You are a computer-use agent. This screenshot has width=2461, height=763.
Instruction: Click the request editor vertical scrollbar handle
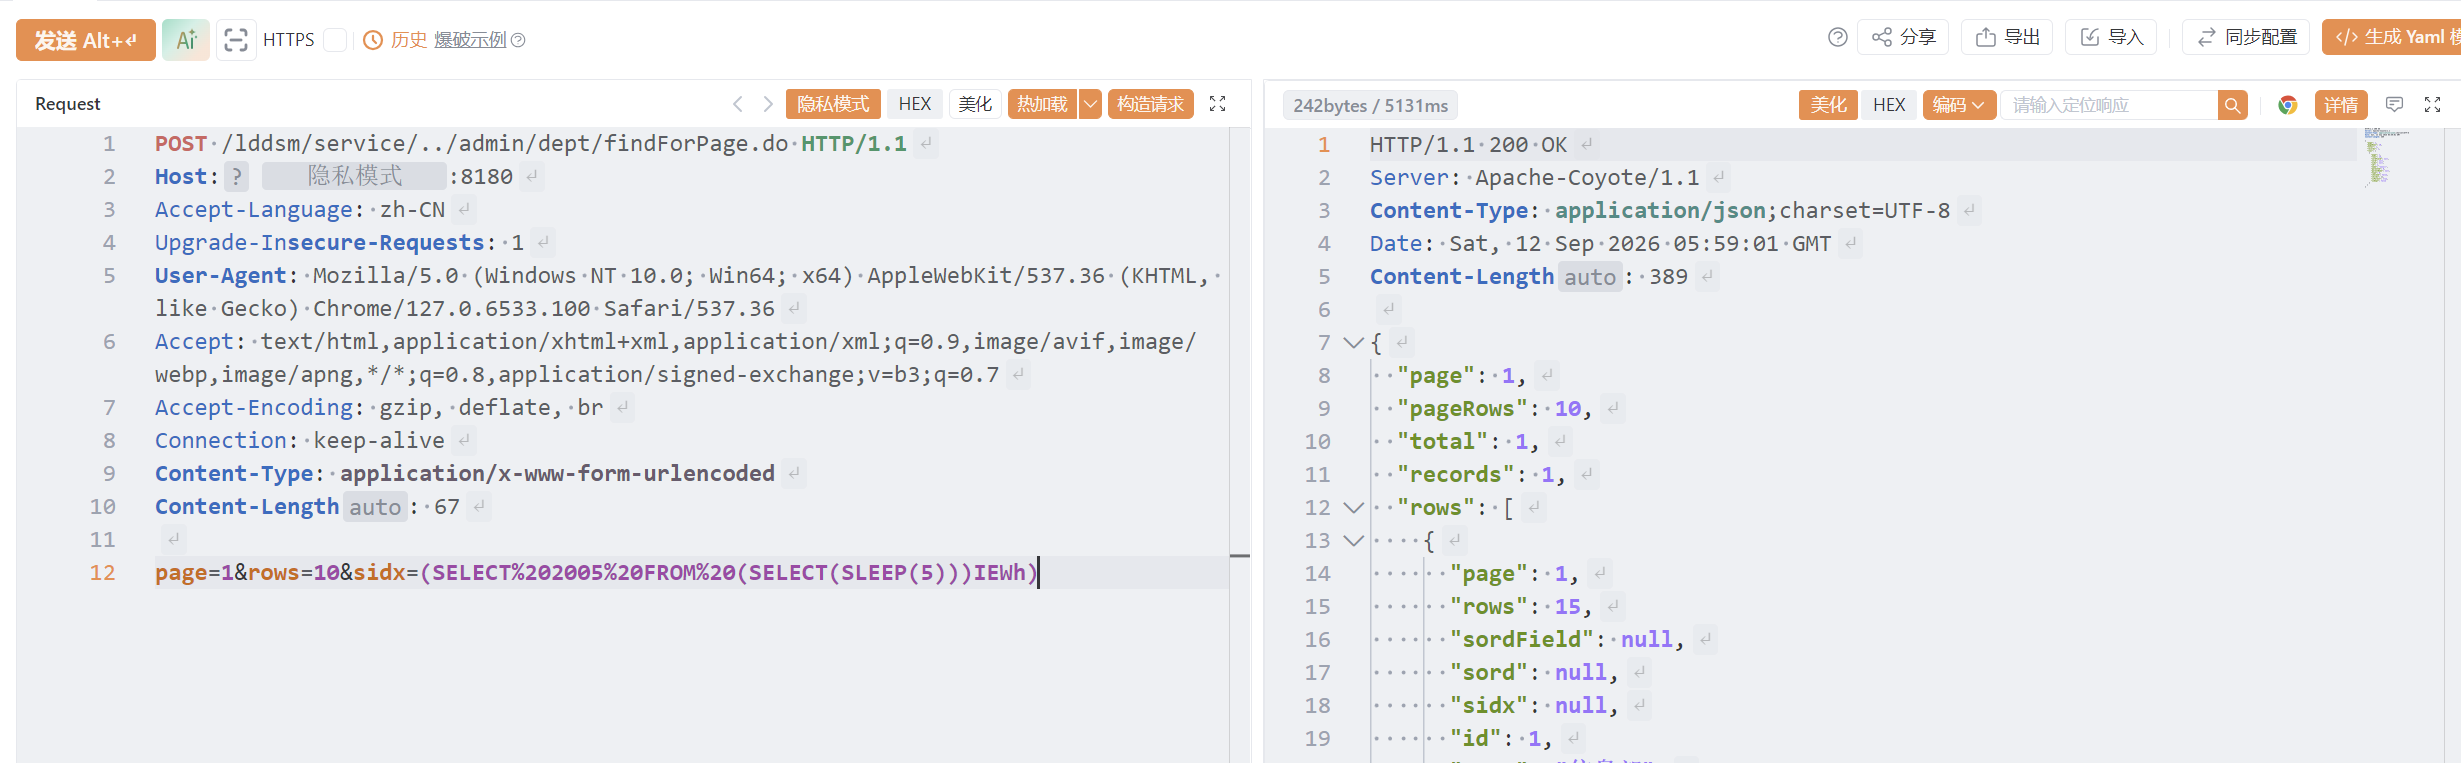pos(1240,555)
